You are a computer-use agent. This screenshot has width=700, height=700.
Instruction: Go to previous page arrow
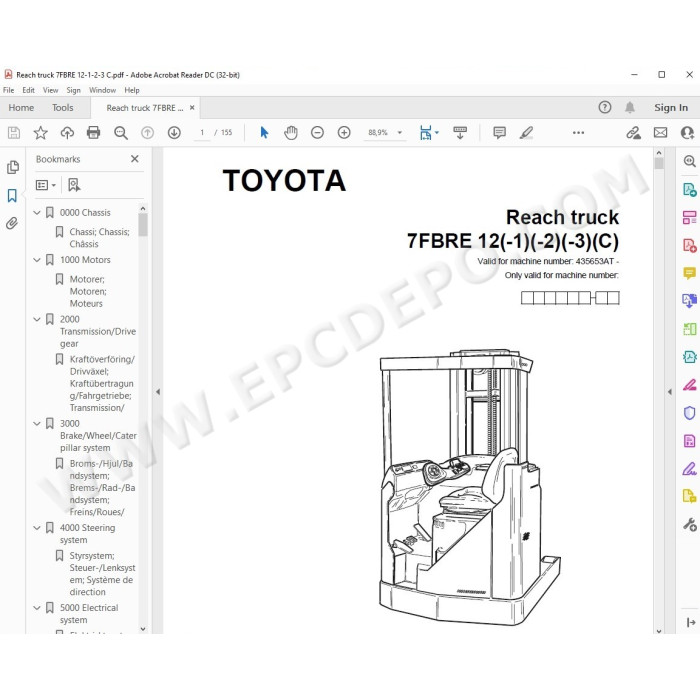point(147,133)
